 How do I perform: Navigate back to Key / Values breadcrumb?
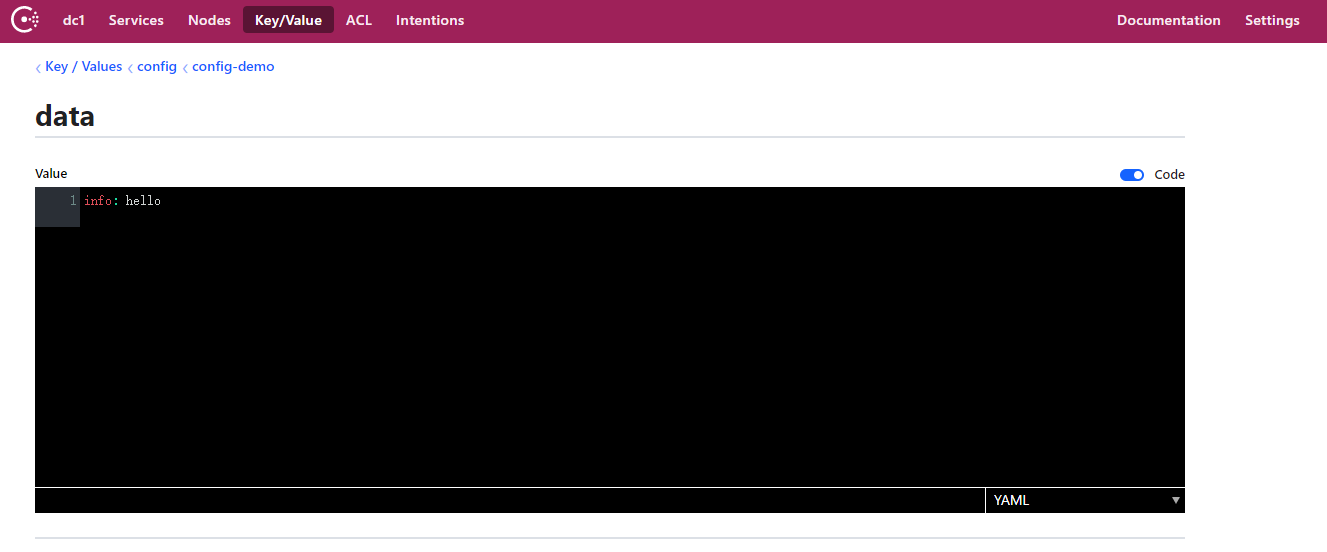click(83, 67)
